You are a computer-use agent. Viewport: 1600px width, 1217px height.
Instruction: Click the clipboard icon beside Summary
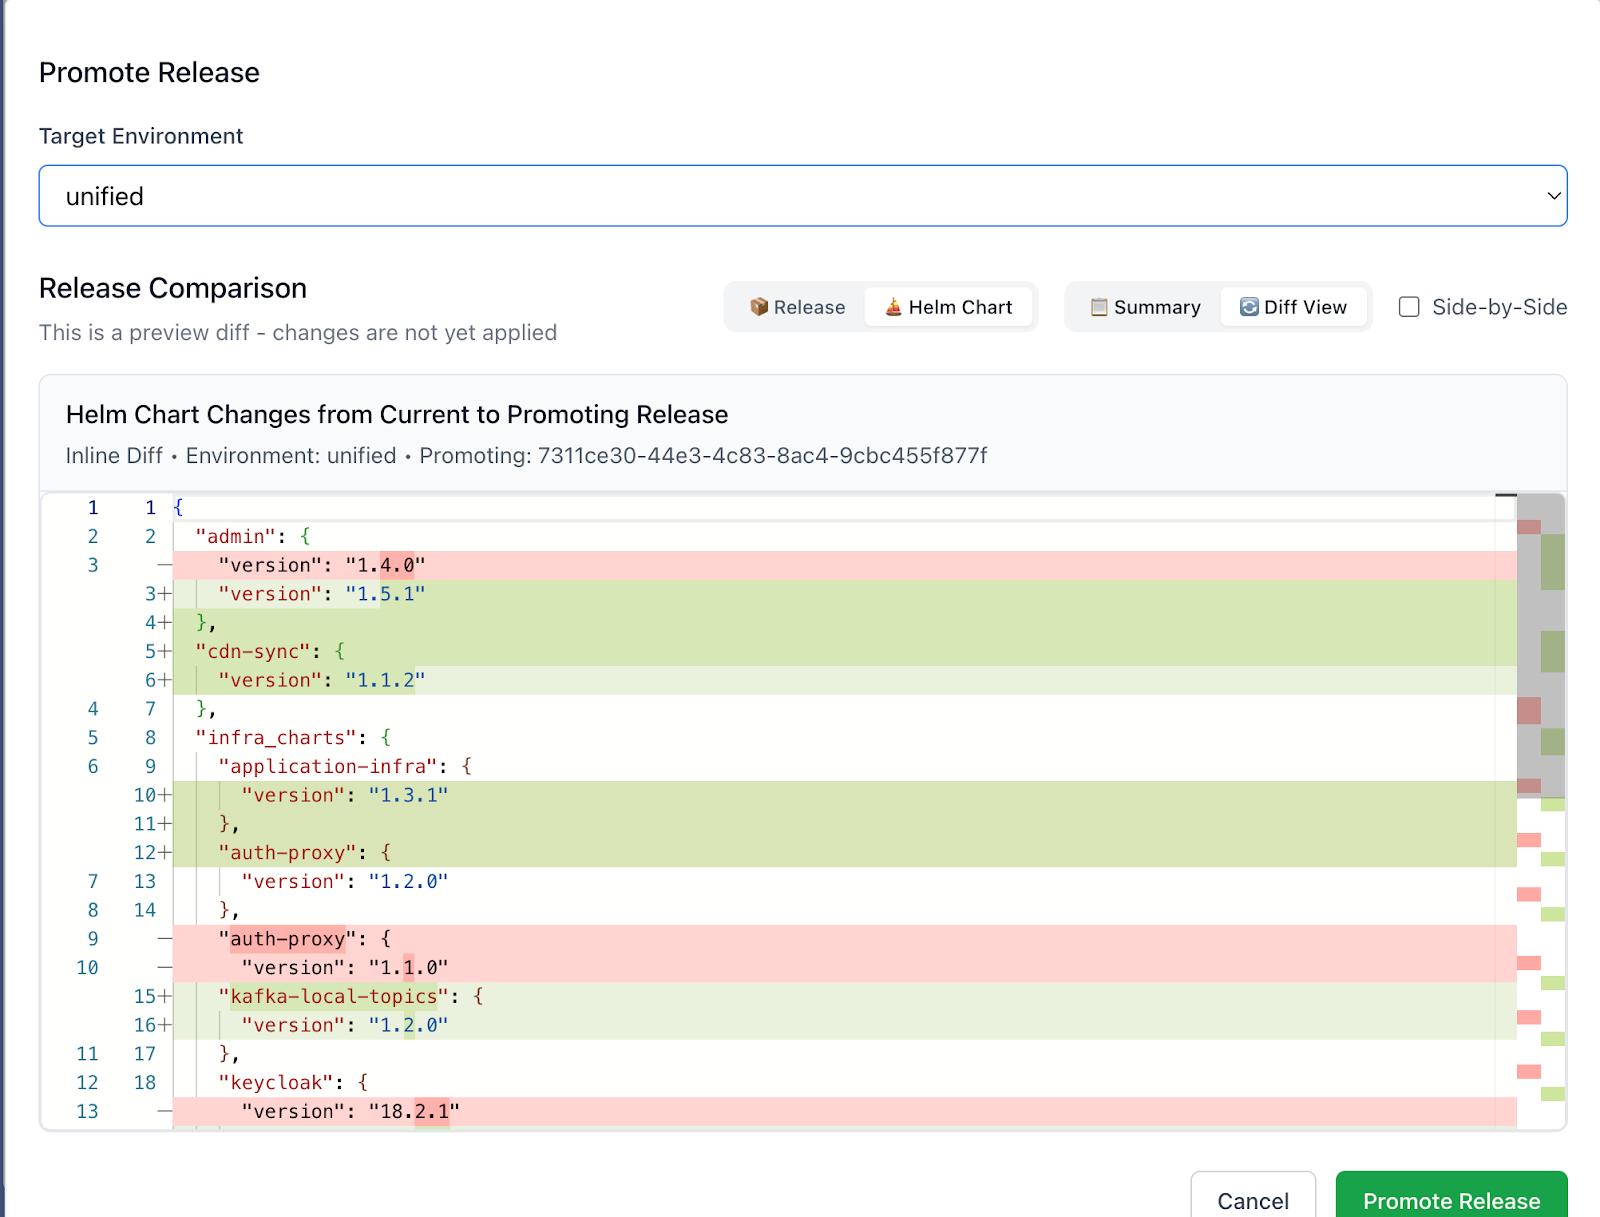click(1099, 307)
